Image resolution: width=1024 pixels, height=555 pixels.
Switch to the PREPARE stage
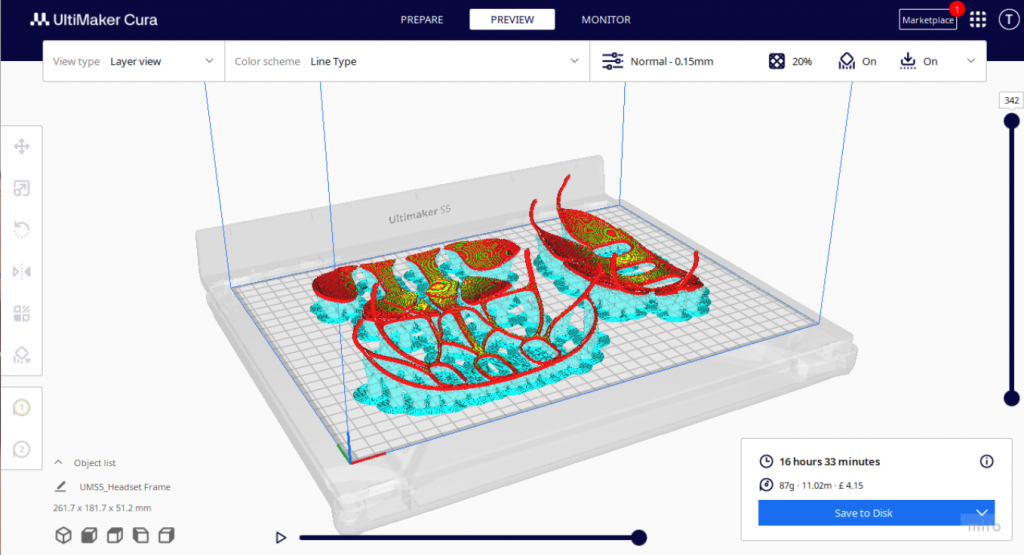coord(422,20)
